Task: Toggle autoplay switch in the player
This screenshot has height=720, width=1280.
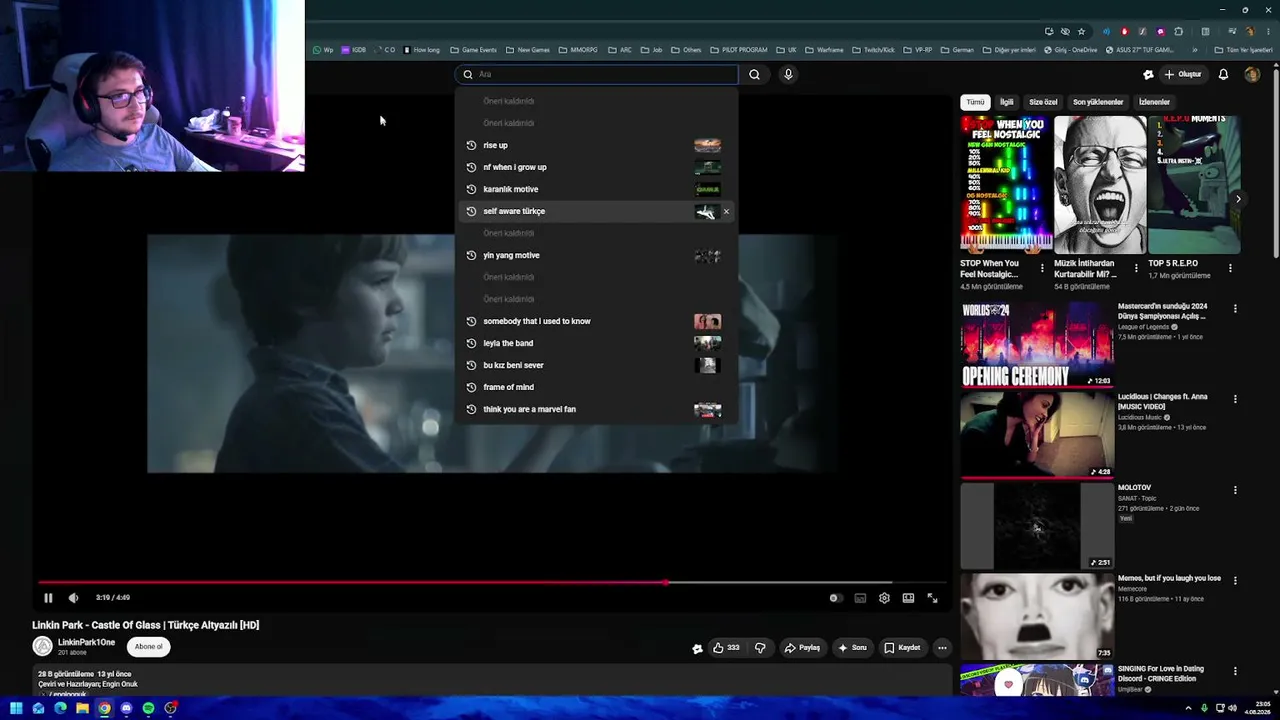Action: pos(834,598)
